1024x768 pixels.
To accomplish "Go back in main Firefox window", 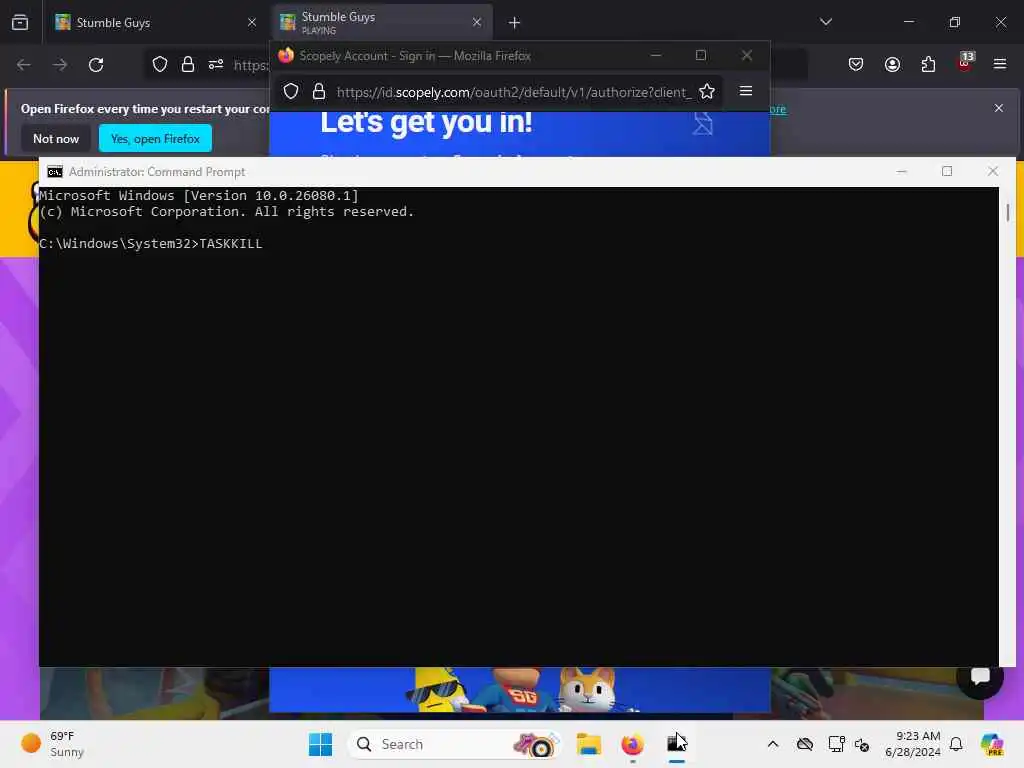I will [24, 65].
